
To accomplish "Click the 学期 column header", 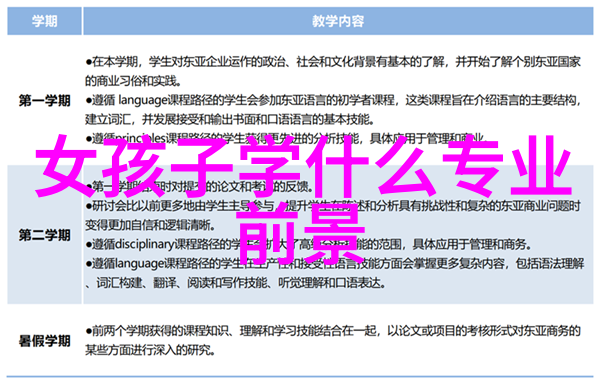I will point(44,21).
